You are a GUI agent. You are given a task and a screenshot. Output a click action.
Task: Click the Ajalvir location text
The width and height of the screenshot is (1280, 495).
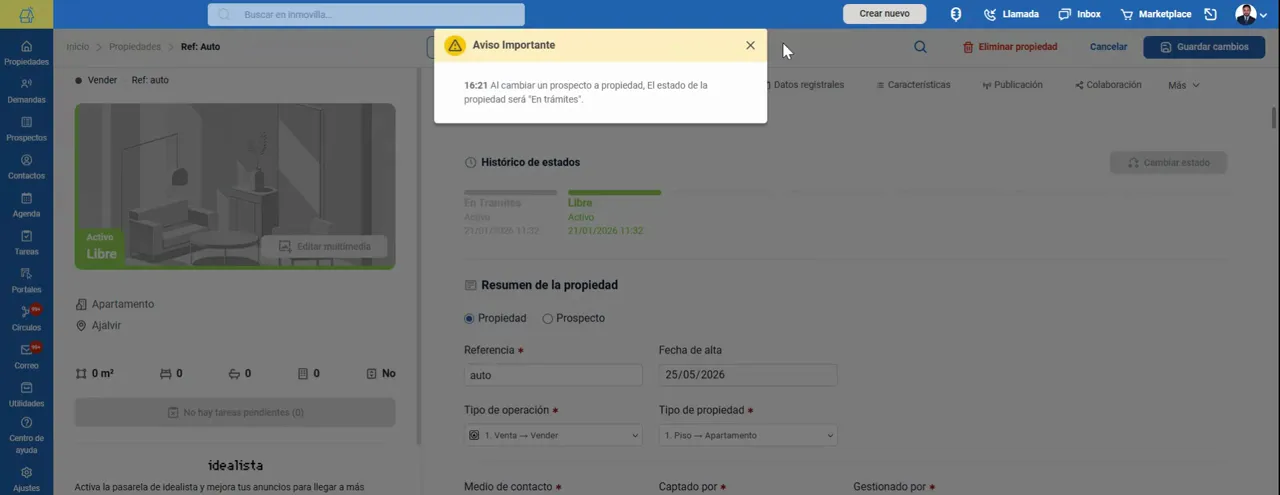click(x=106, y=326)
